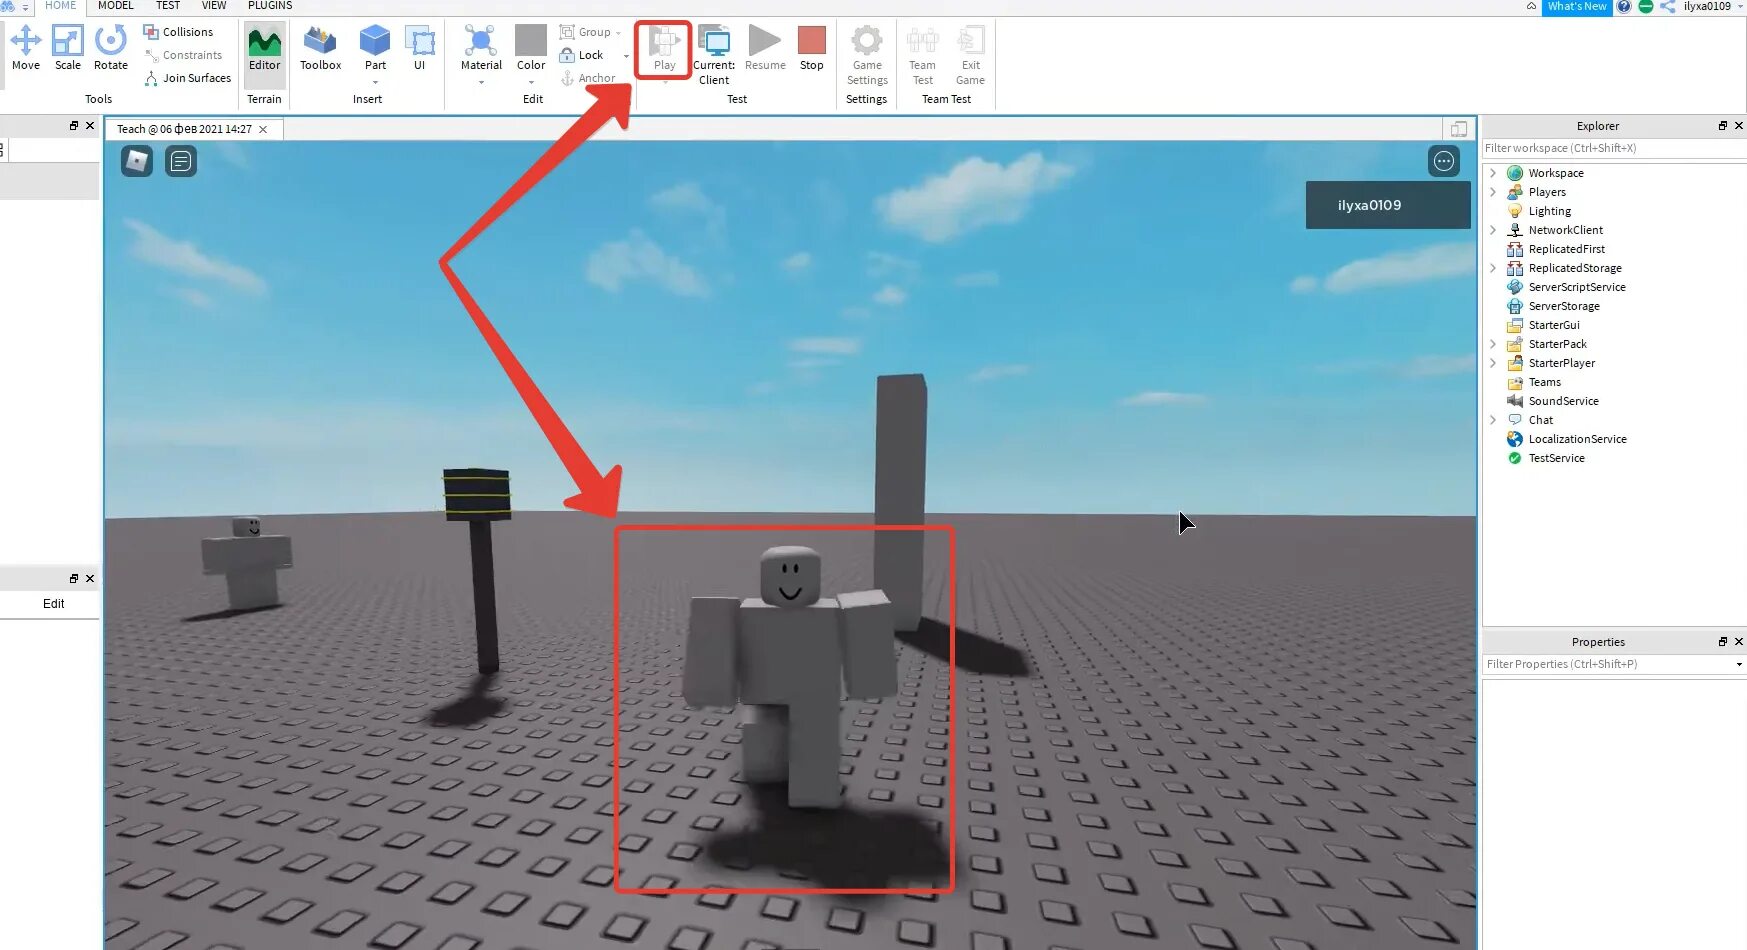The image size is (1747, 950).
Task: Expand the Chat tree node
Action: click(1493, 420)
